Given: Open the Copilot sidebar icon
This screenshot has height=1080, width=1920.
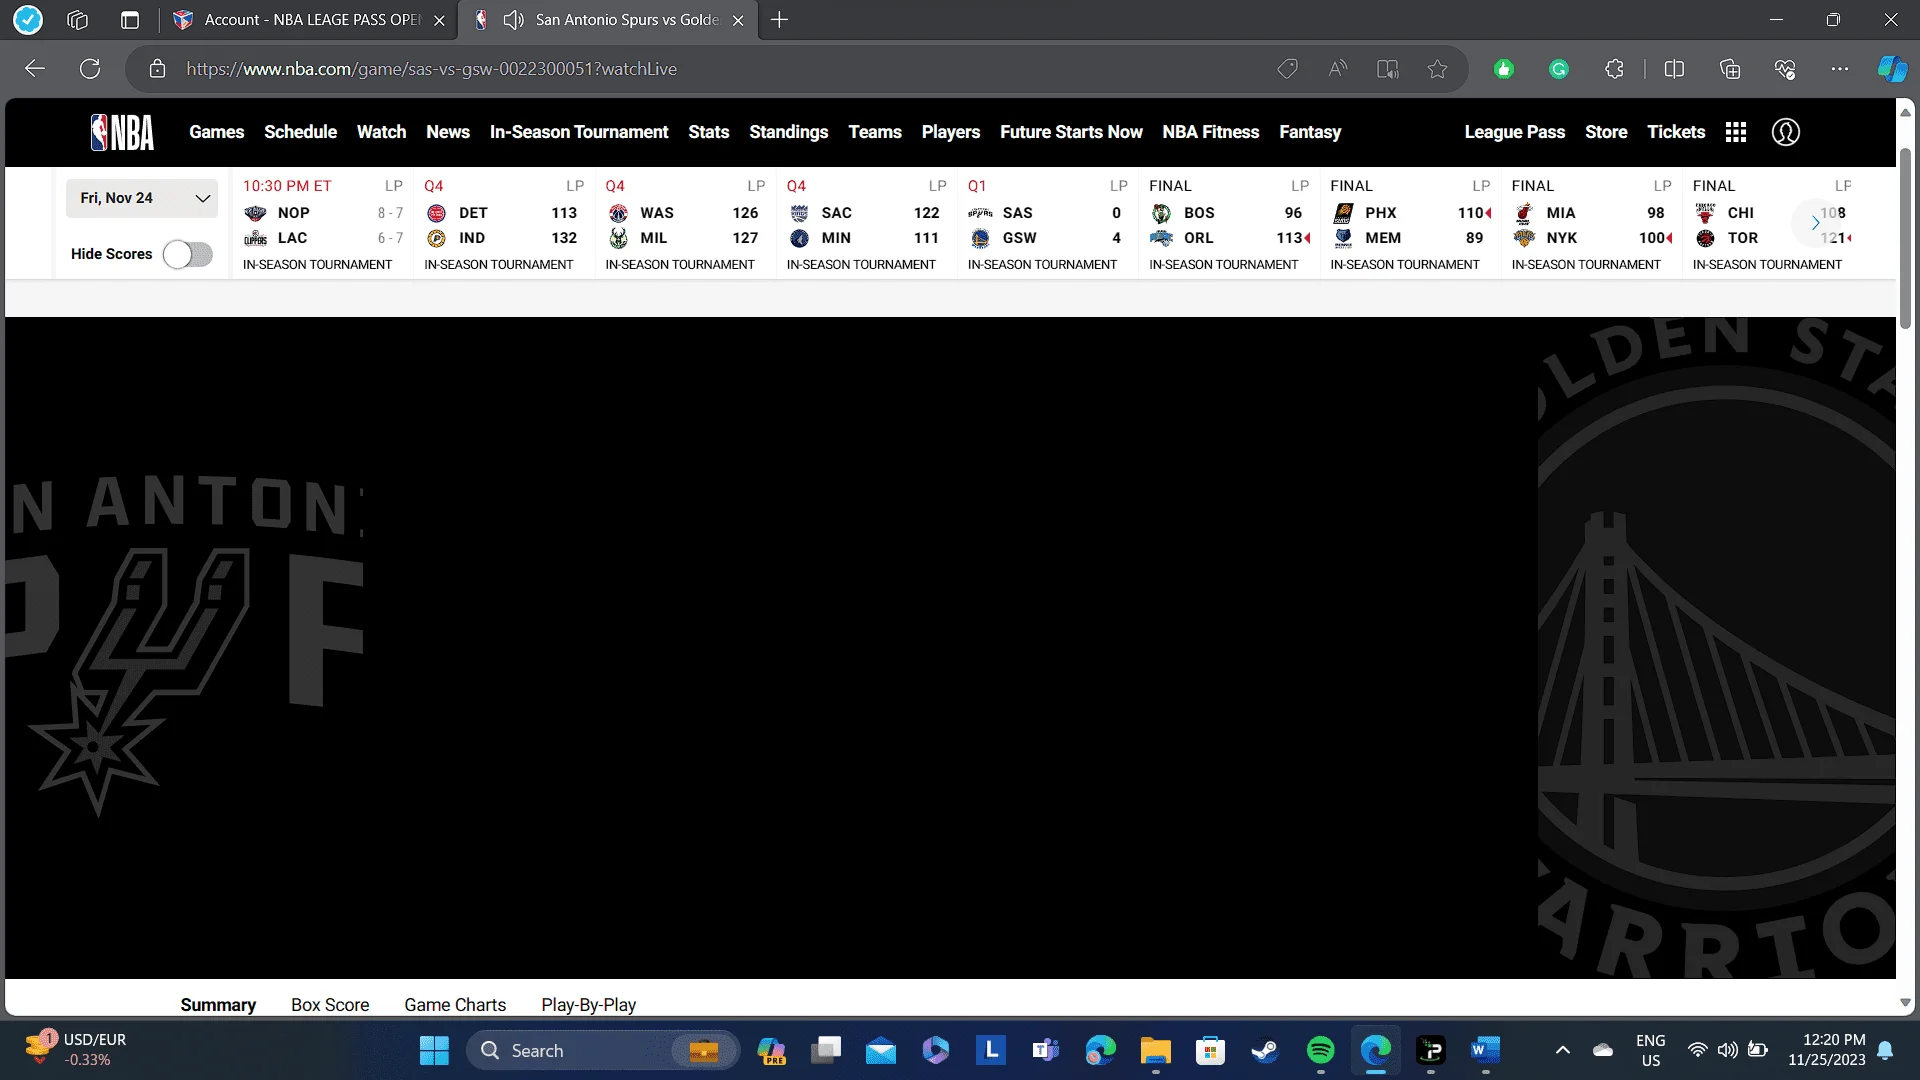Looking at the screenshot, I should click(x=1892, y=69).
